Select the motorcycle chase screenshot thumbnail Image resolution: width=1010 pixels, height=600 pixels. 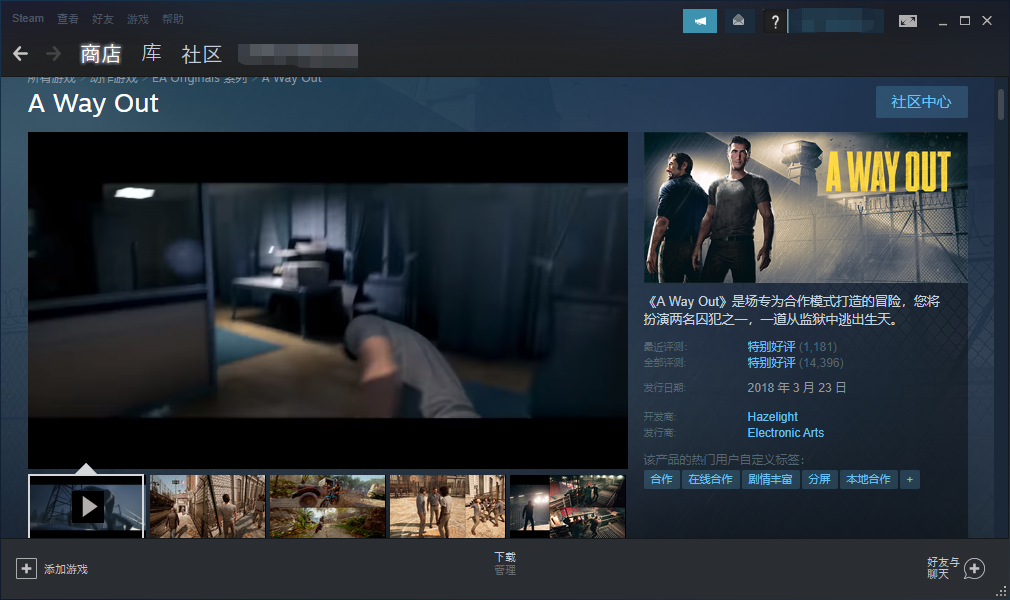coord(327,507)
